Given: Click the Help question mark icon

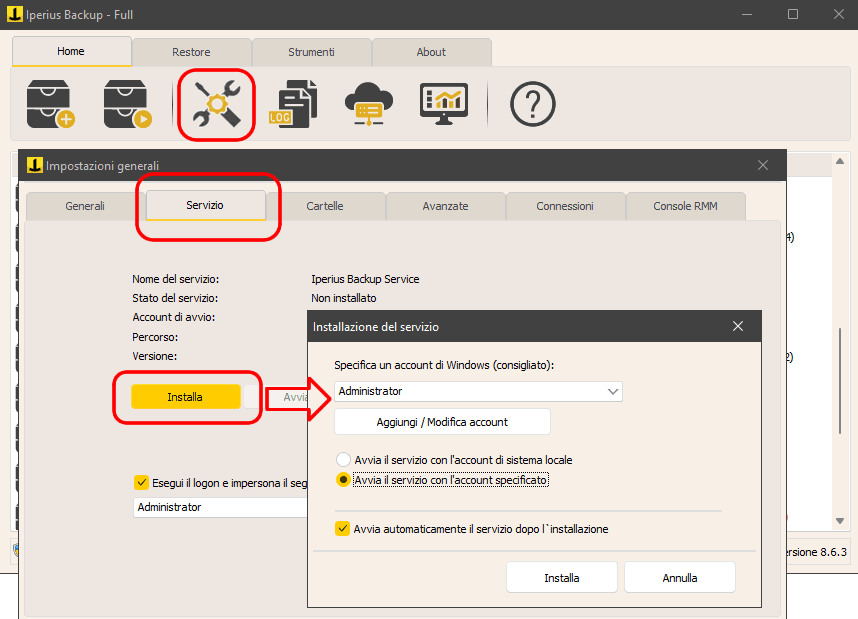Looking at the screenshot, I should click(532, 104).
